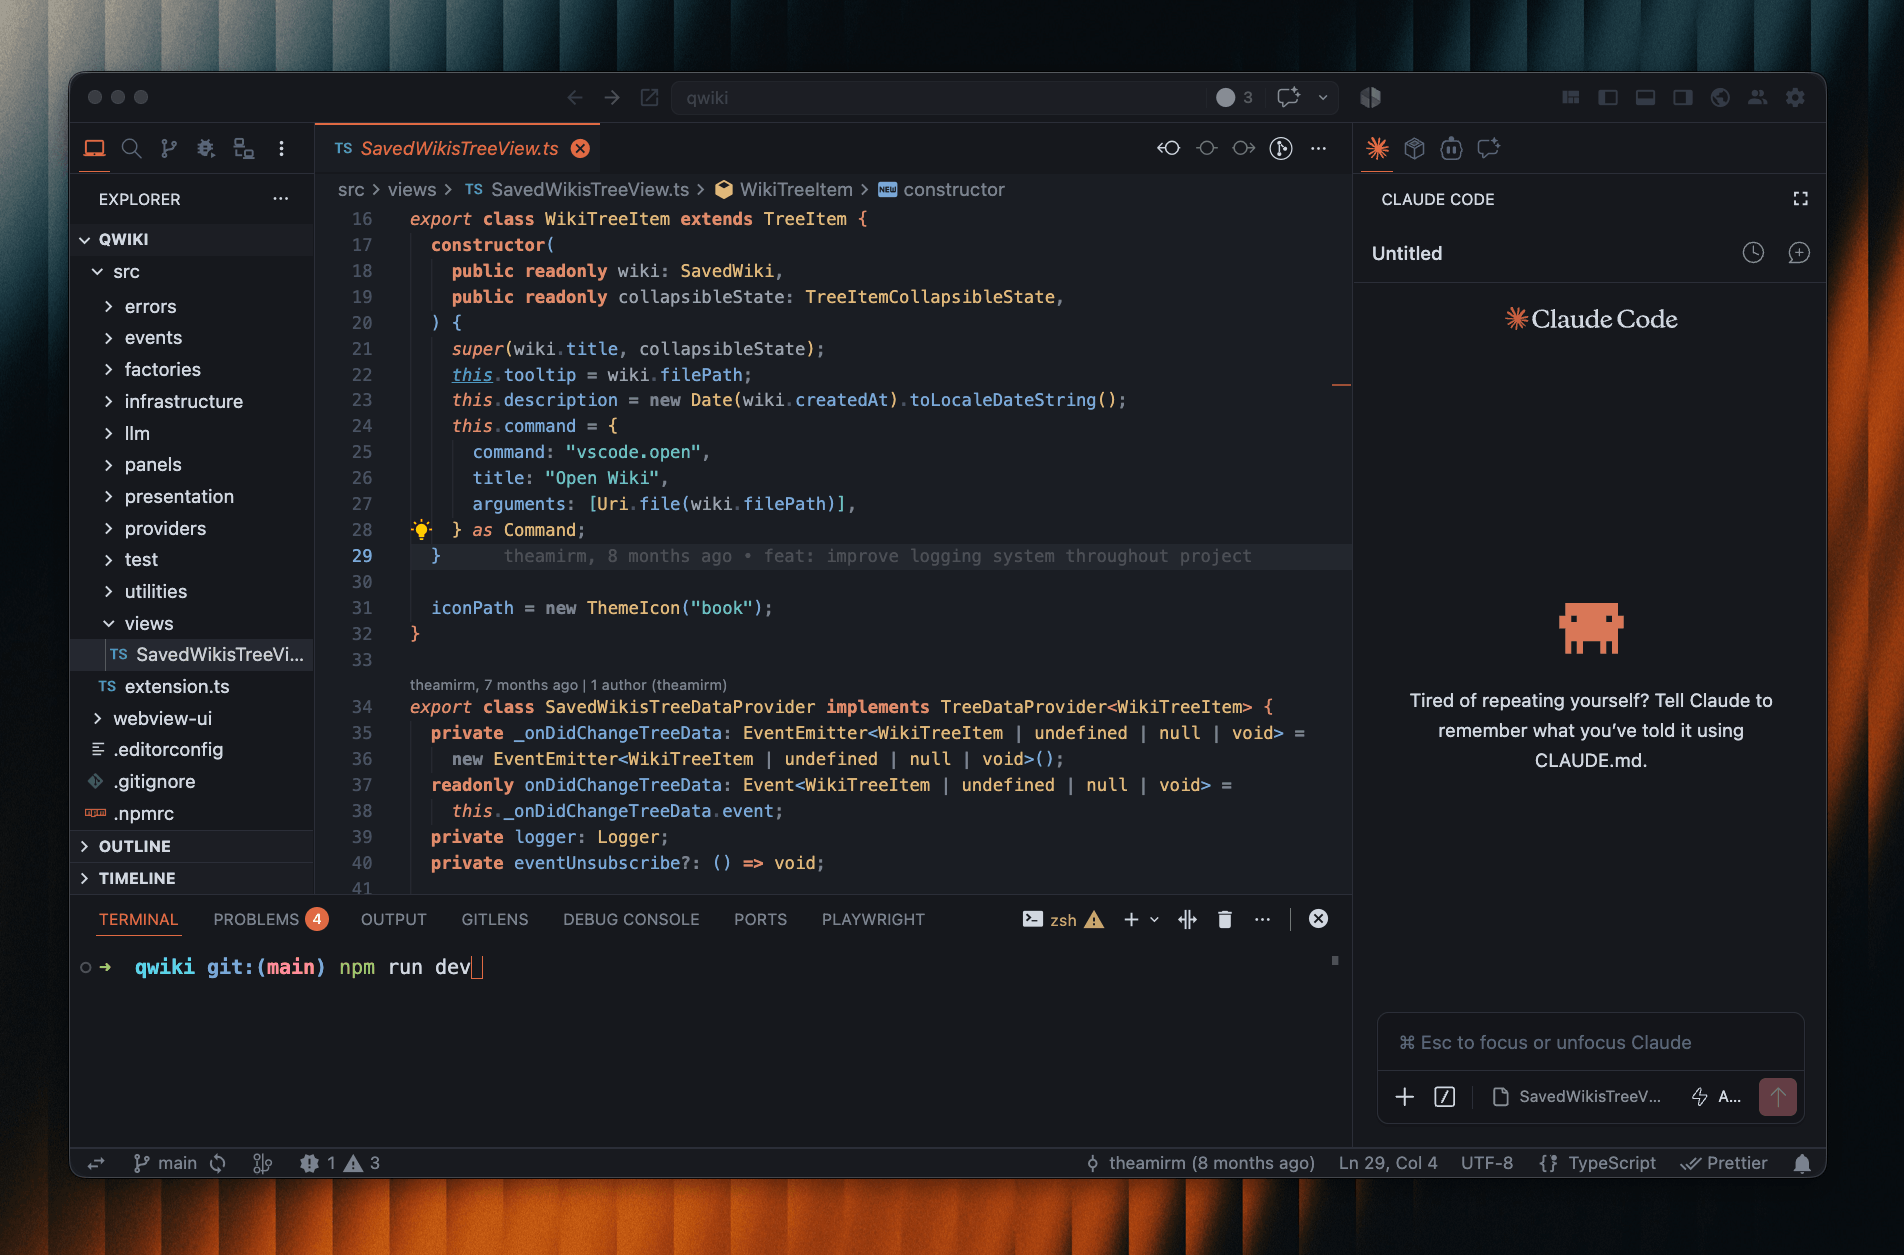Open new terminal launch profile dropdown

click(x=1155, y=919)
